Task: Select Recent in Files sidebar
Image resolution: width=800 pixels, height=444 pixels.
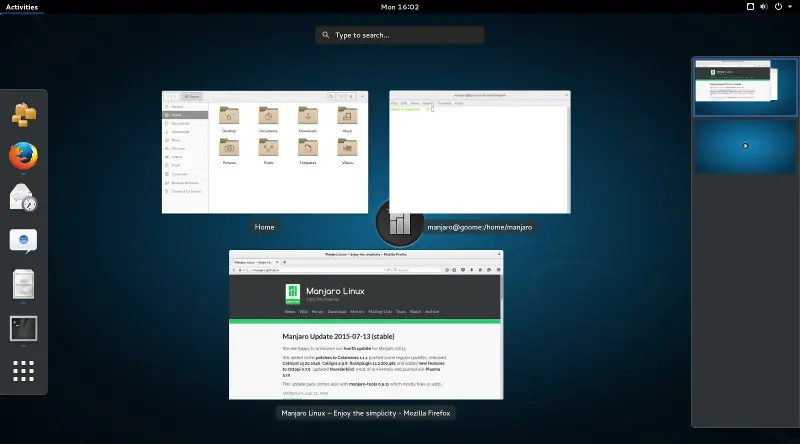Action: click(x=185, y=107)
